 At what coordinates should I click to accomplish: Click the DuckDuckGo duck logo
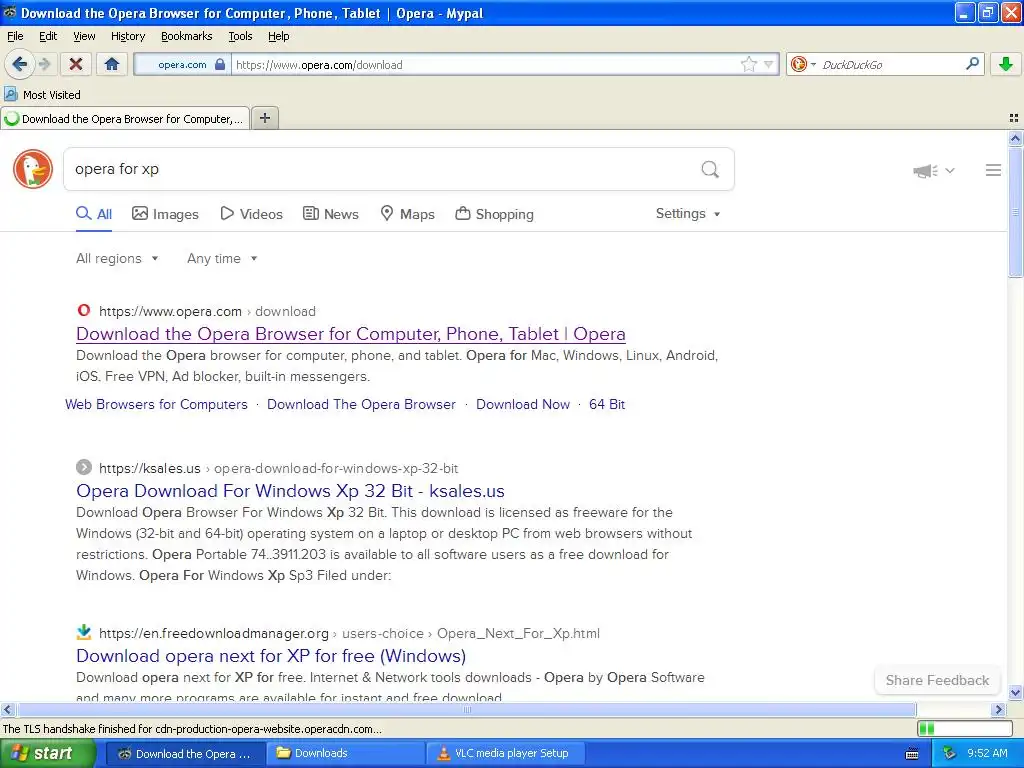pos(33,169)
